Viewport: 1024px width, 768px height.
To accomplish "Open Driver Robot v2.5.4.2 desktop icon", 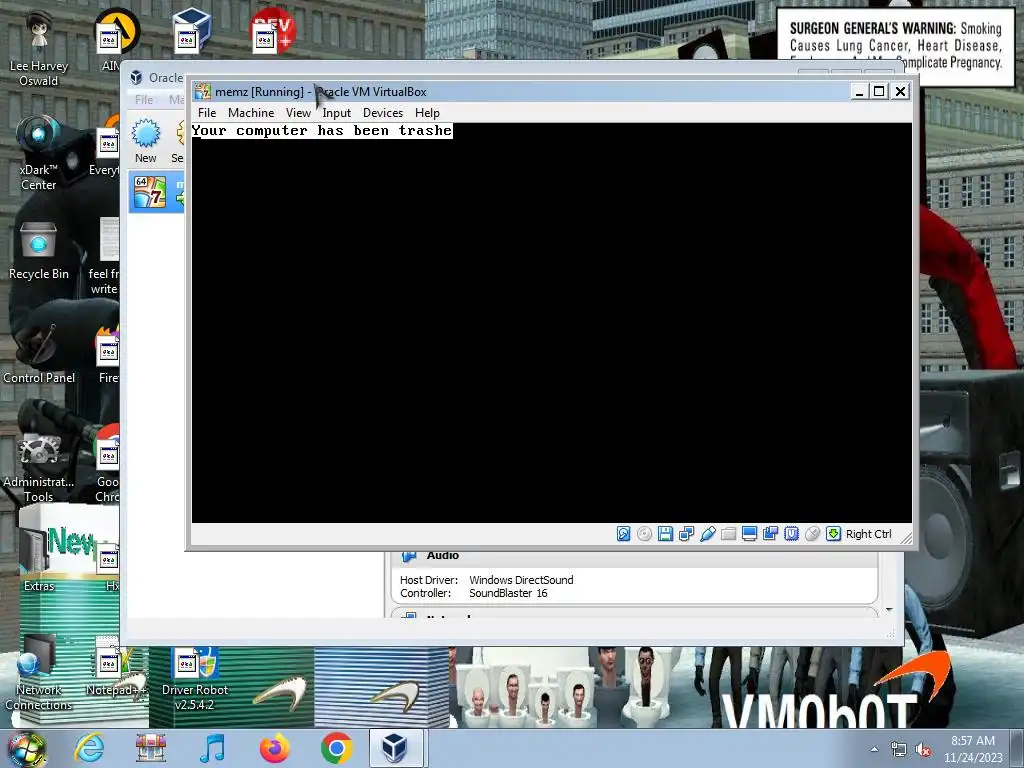I will pos(195,678).
